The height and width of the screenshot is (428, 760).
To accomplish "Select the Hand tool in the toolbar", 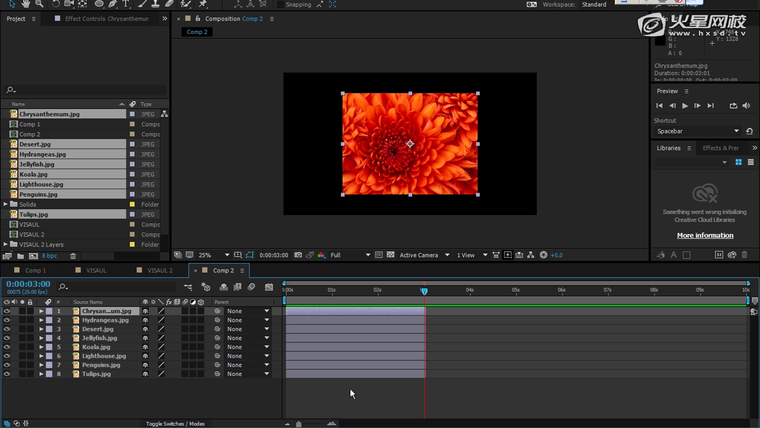I will click(x=23, y=4).
